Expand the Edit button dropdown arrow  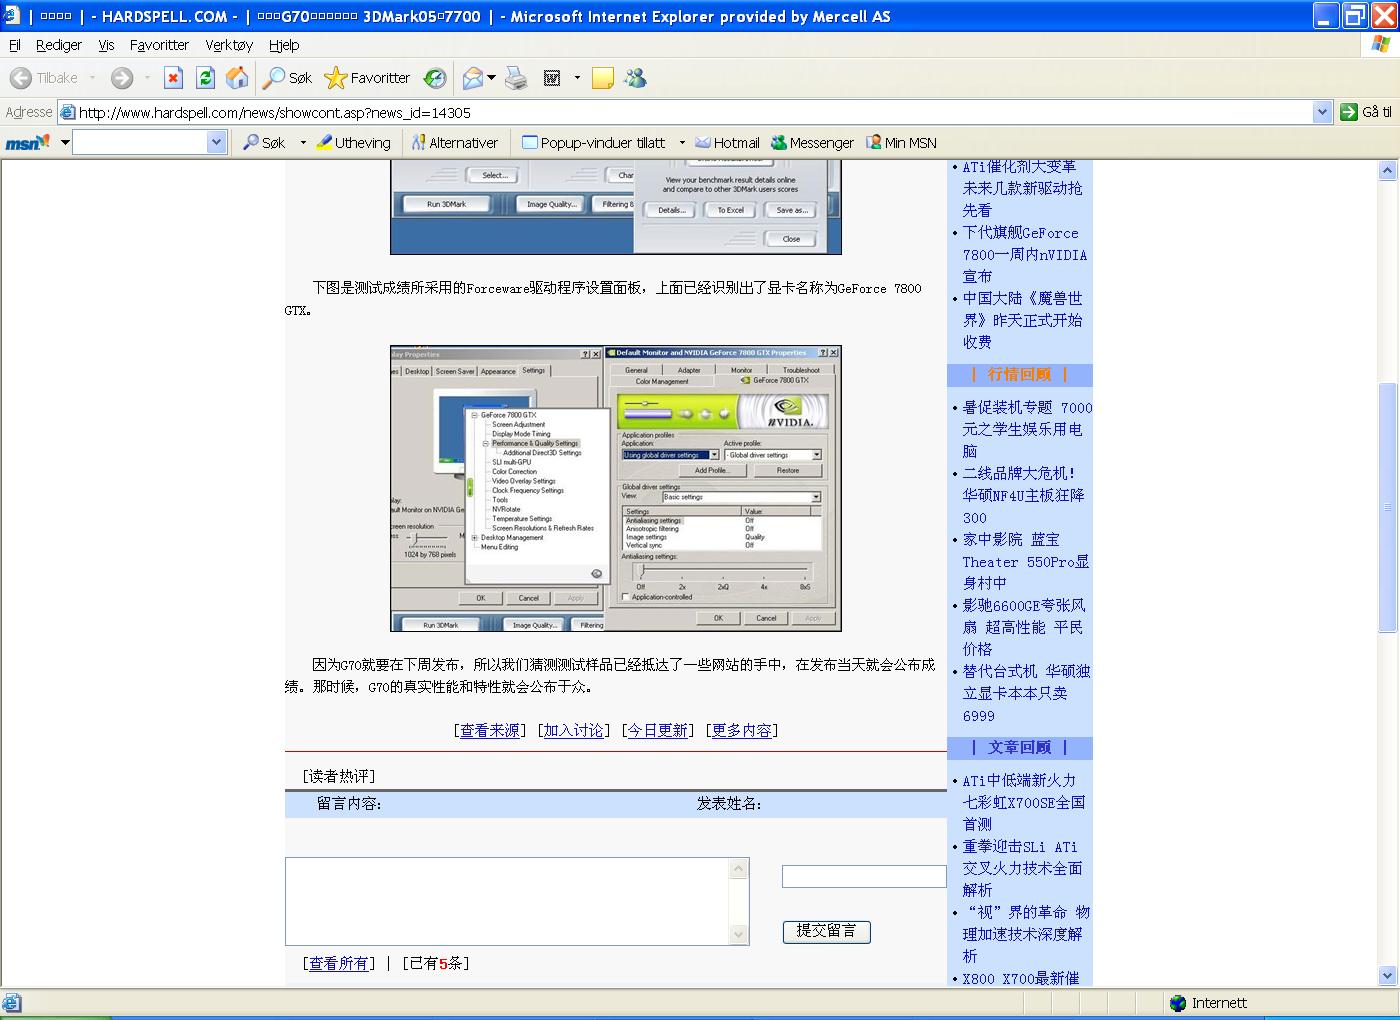coord(577,78)
